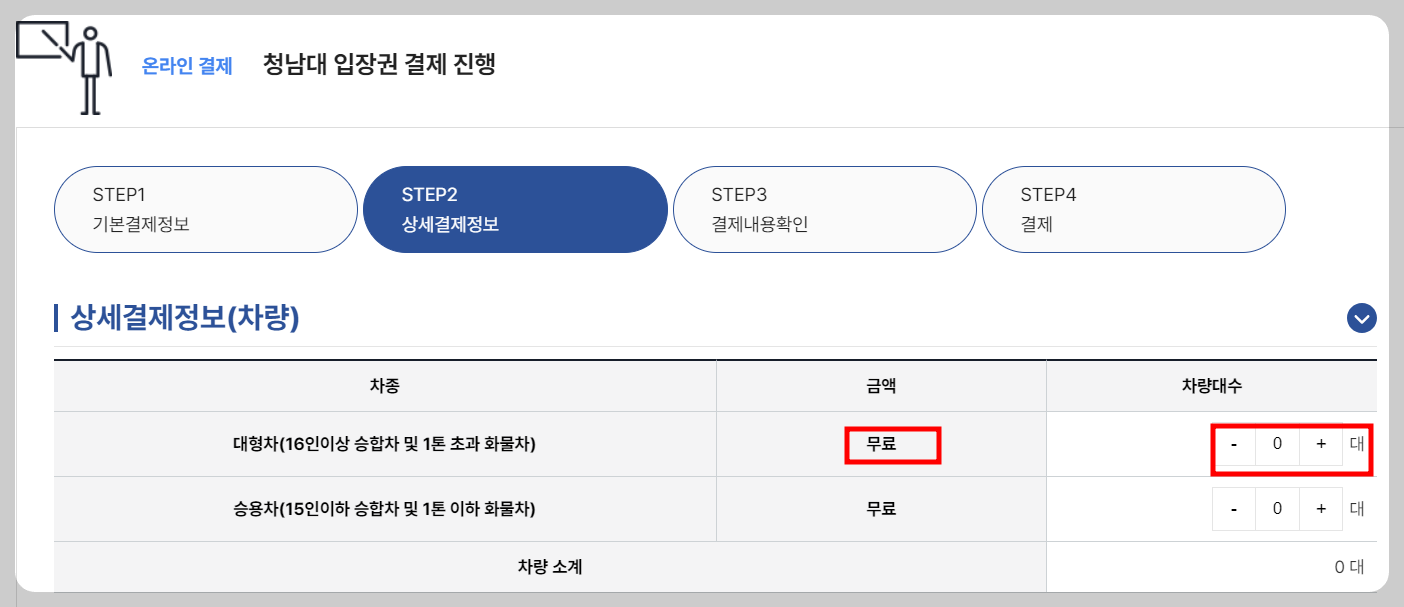Open the blue circular arrow on the section header
Viewport: 1404px width, 607px height.
1360,318
